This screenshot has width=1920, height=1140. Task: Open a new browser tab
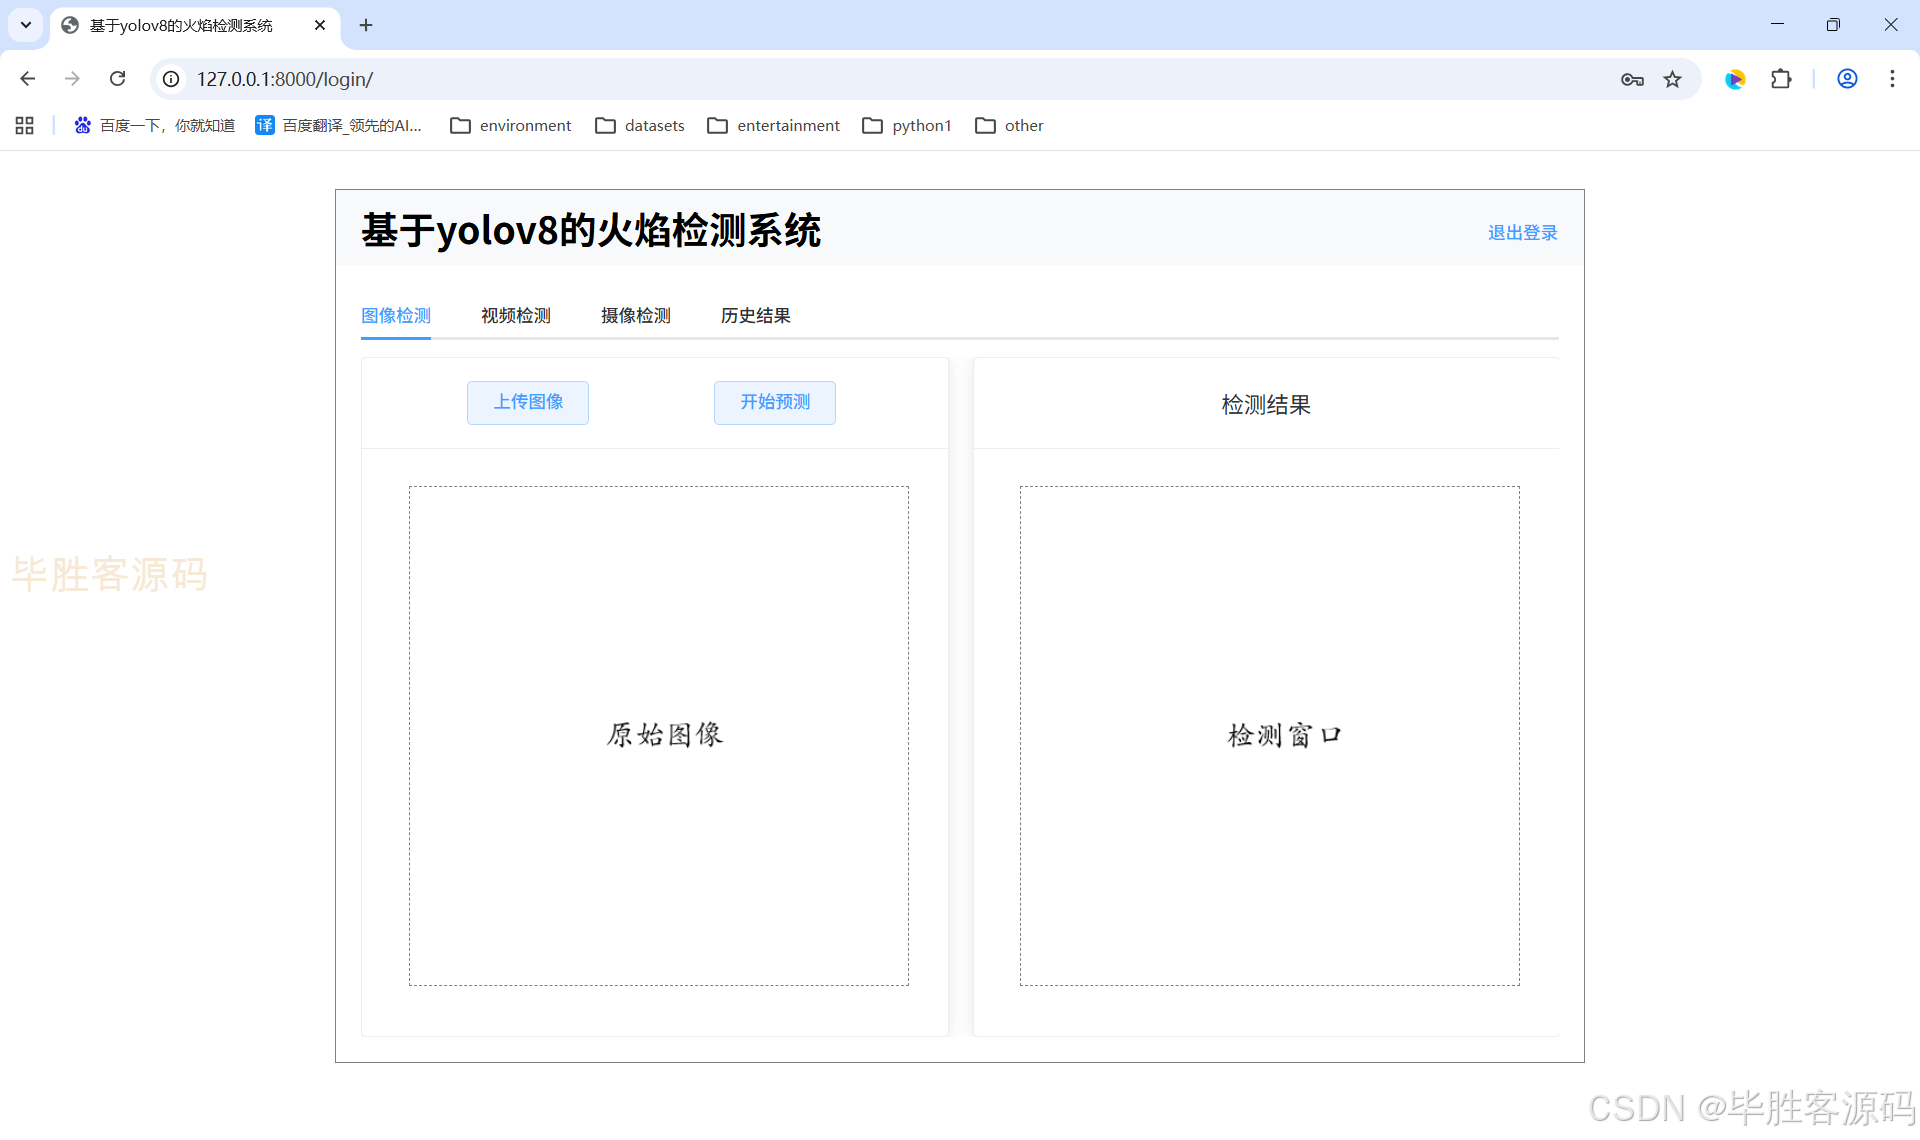[366, 25]
